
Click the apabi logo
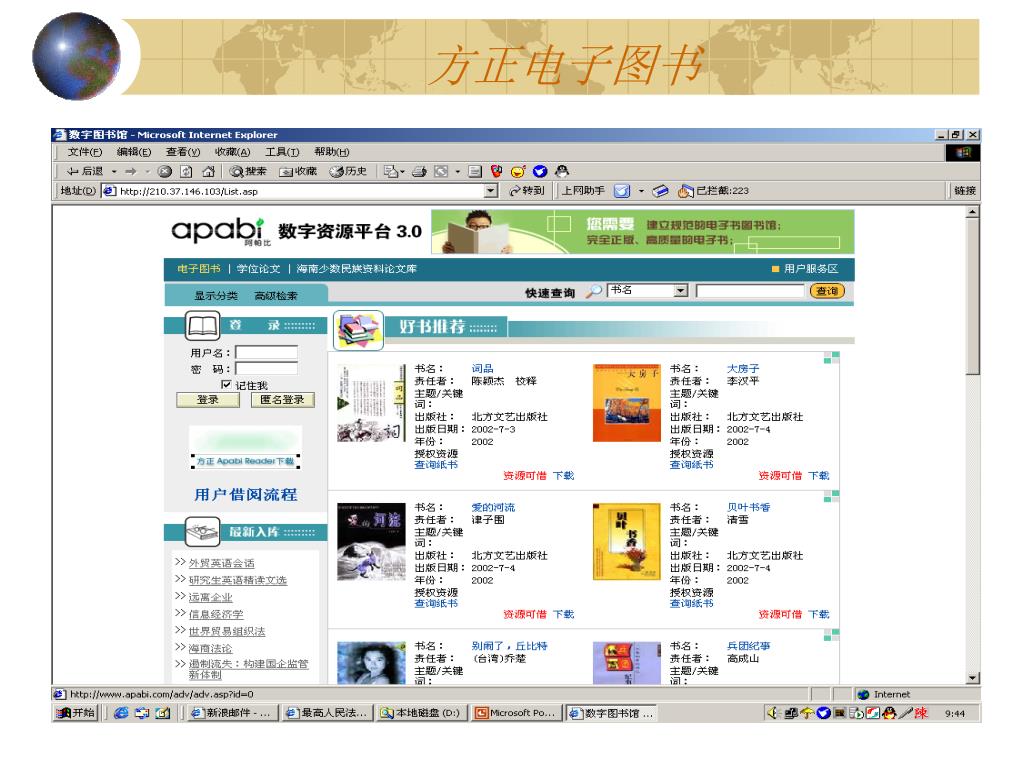(219, 231)
